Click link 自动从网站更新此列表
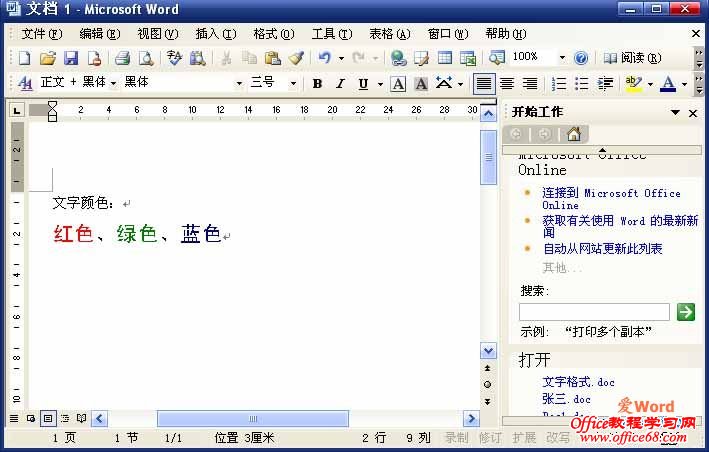The width and height of the screenshot is (709, 452). point(602,249)
